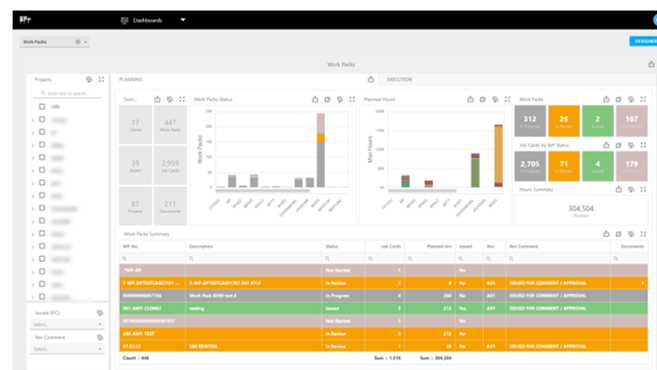Export the Work Packs Summary grid
Screen dimensions: 657x370
pyautogui.click(x=606, y=234)
